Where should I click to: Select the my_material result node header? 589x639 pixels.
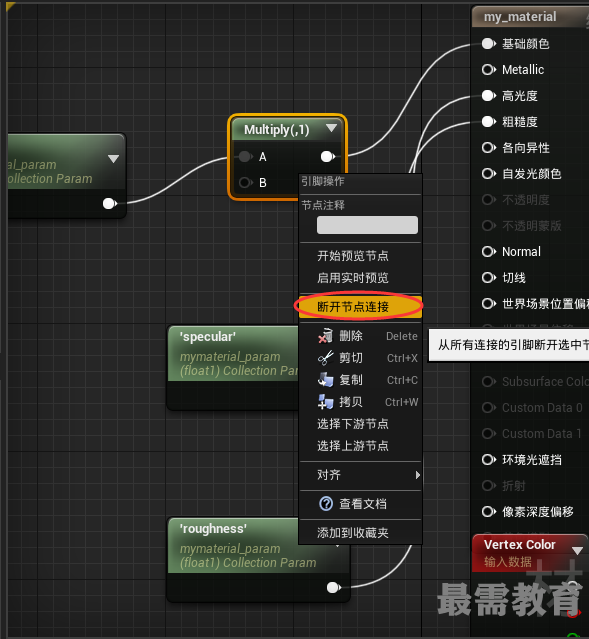coord(530,17)
